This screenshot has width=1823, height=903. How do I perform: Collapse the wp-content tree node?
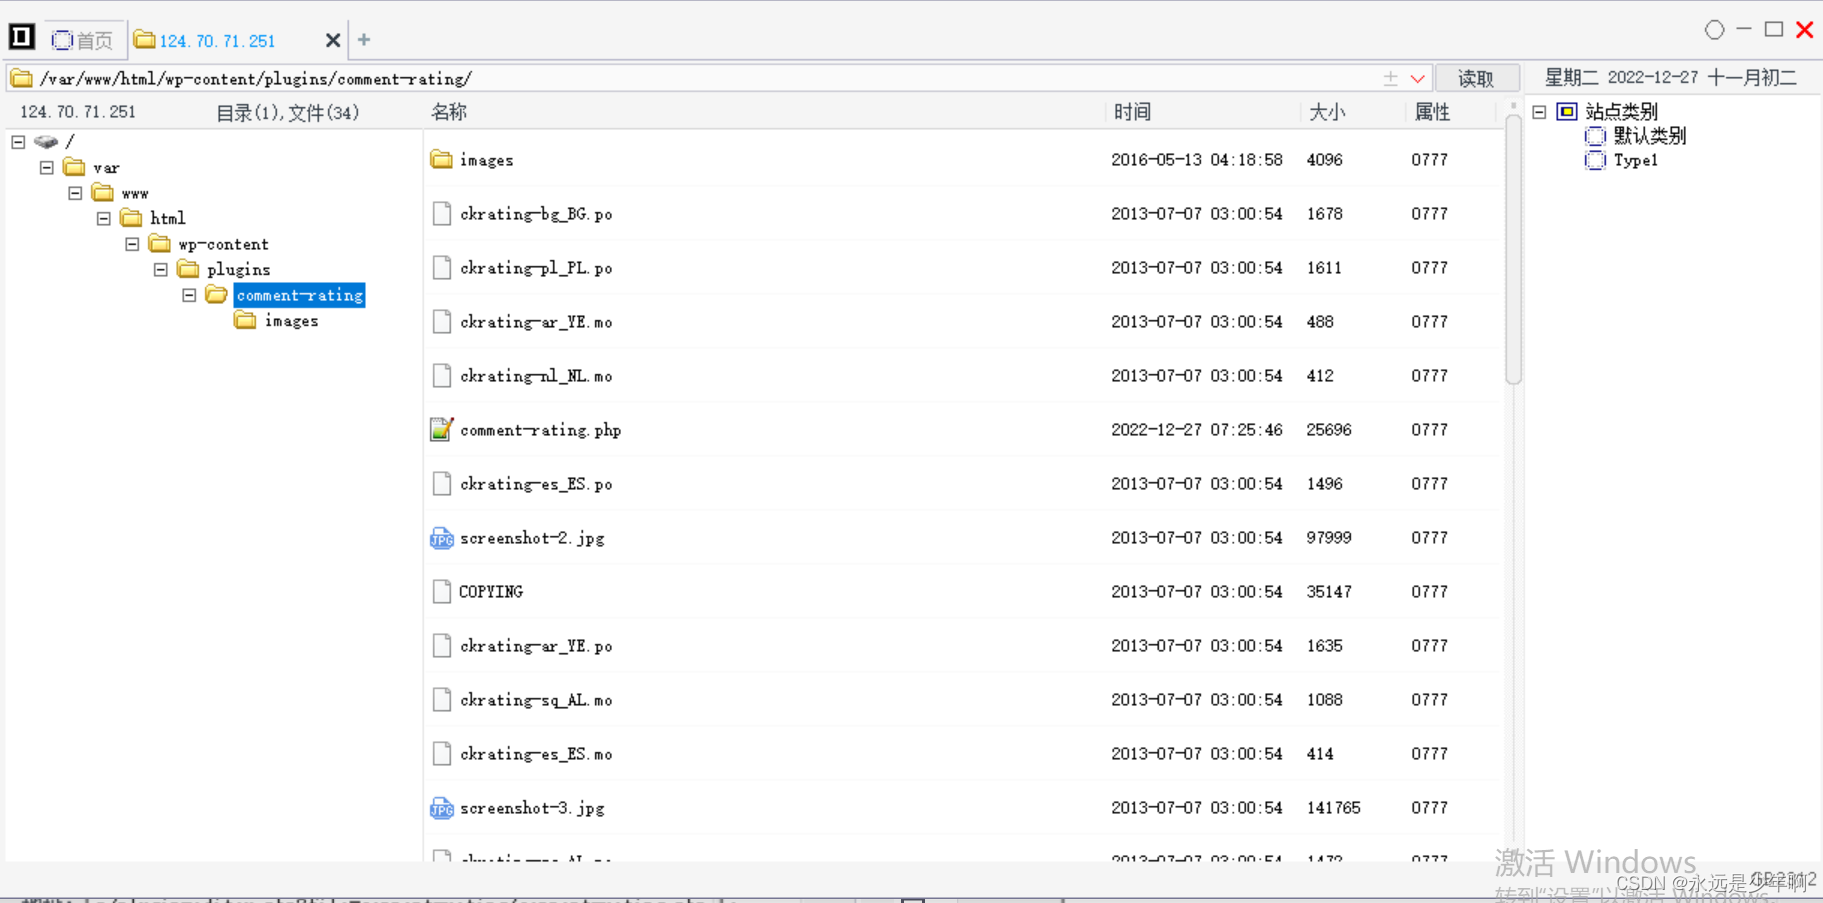pyautogui.click(x=132, y=244)
